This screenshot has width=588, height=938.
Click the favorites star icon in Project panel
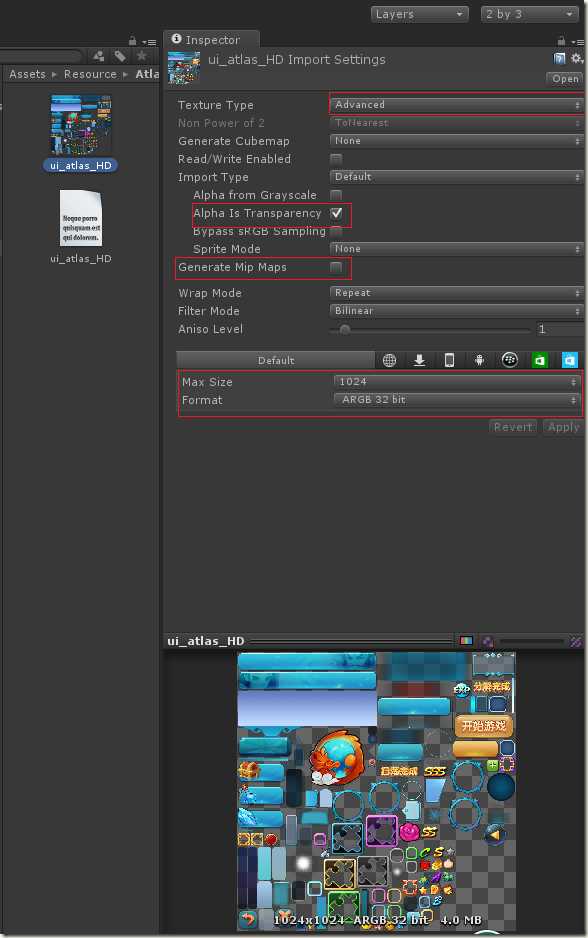(142, 56)
